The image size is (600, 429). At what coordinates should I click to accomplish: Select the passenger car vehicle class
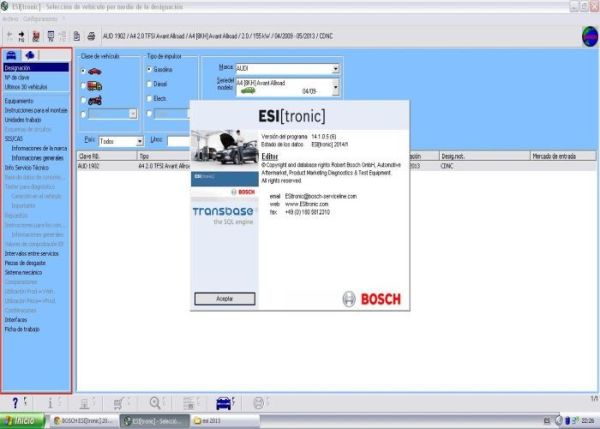click(x=83, y=71)
